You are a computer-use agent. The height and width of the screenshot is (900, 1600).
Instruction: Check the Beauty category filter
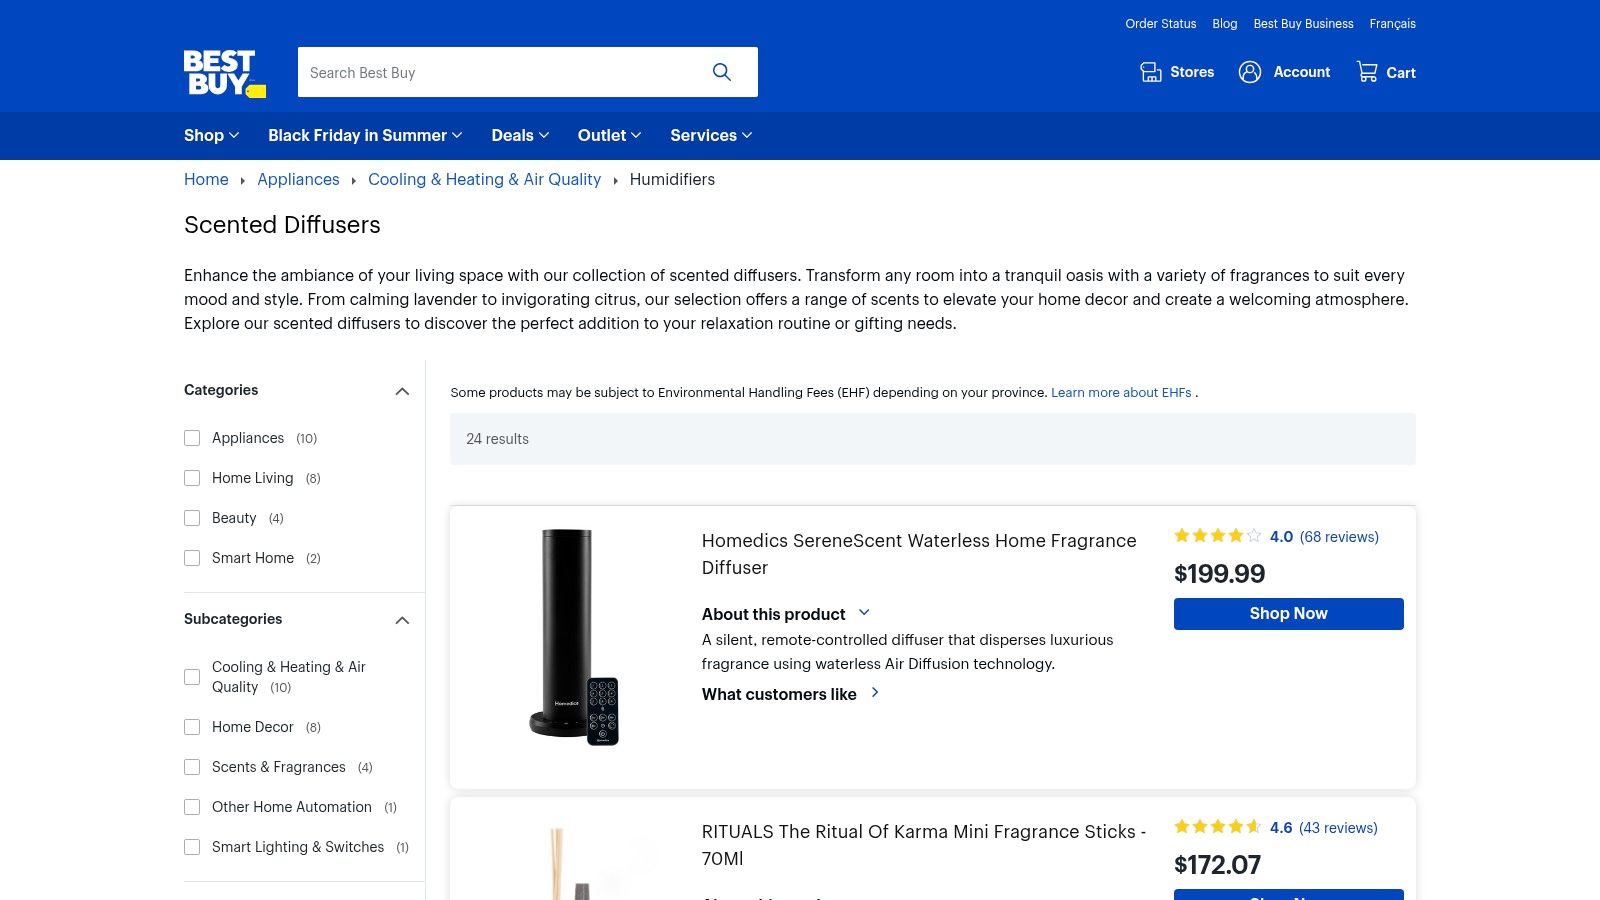click(192, 518)
